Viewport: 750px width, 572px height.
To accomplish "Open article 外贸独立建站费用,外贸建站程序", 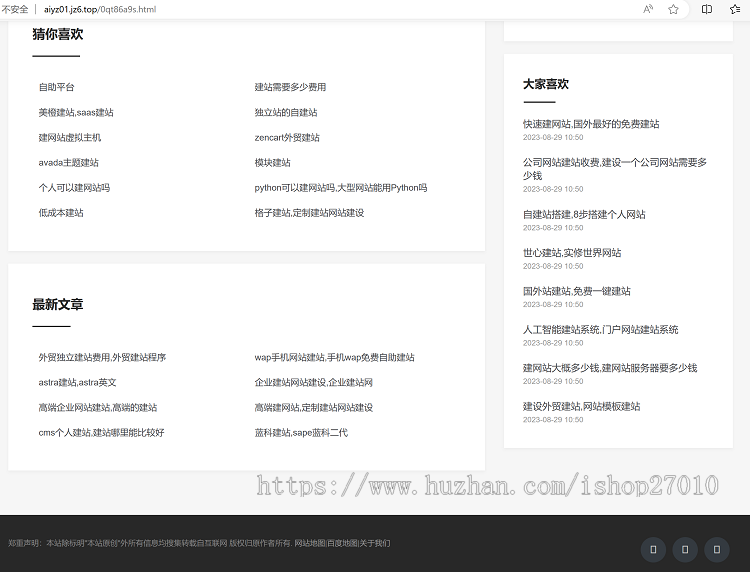I will pos(102,357).
